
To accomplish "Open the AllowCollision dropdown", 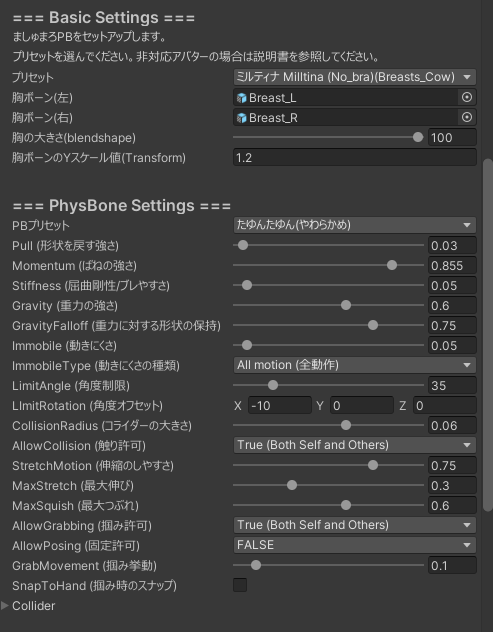I will (355, 445).
